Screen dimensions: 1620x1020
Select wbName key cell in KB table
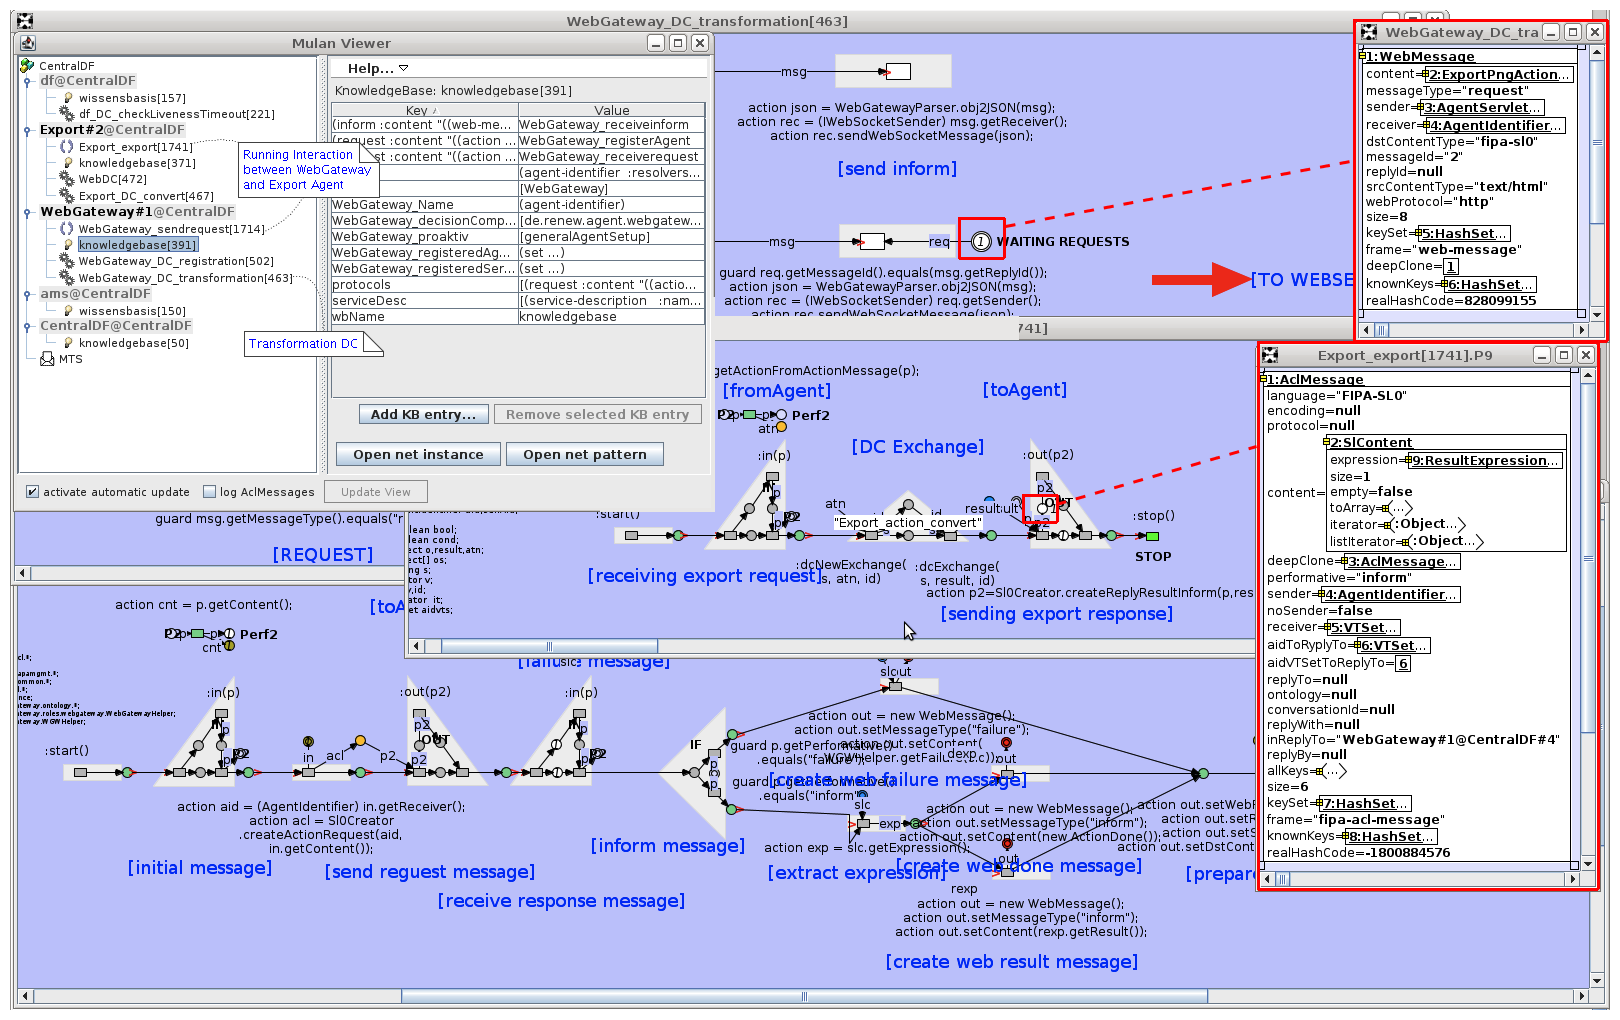point(424,317)
